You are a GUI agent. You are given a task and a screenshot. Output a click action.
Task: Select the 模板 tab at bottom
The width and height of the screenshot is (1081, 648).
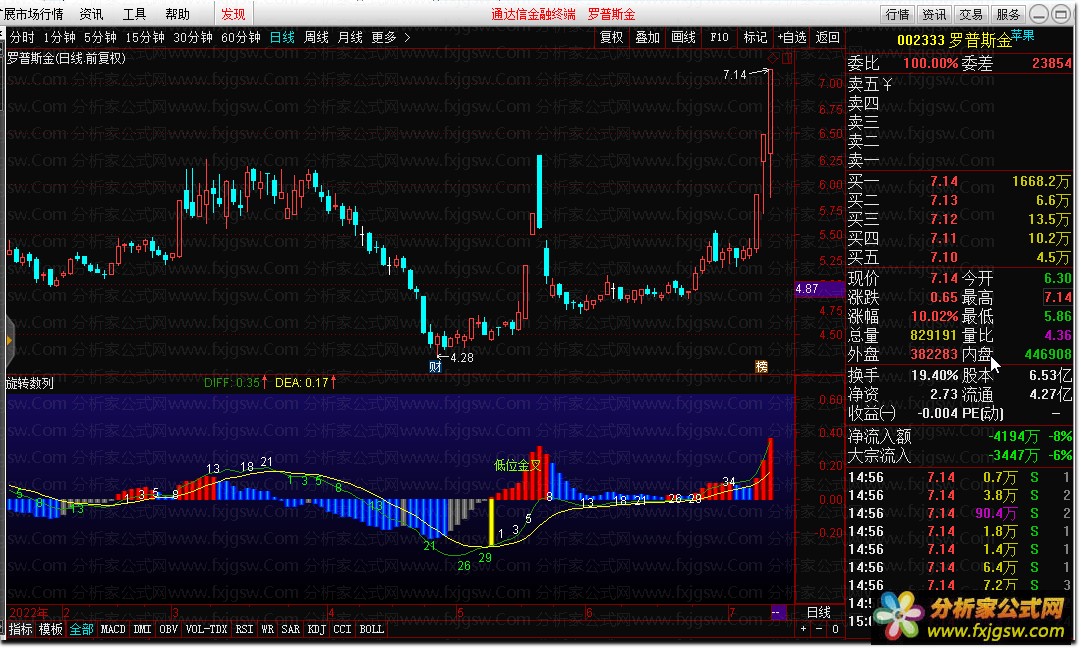tap(50, 629)
